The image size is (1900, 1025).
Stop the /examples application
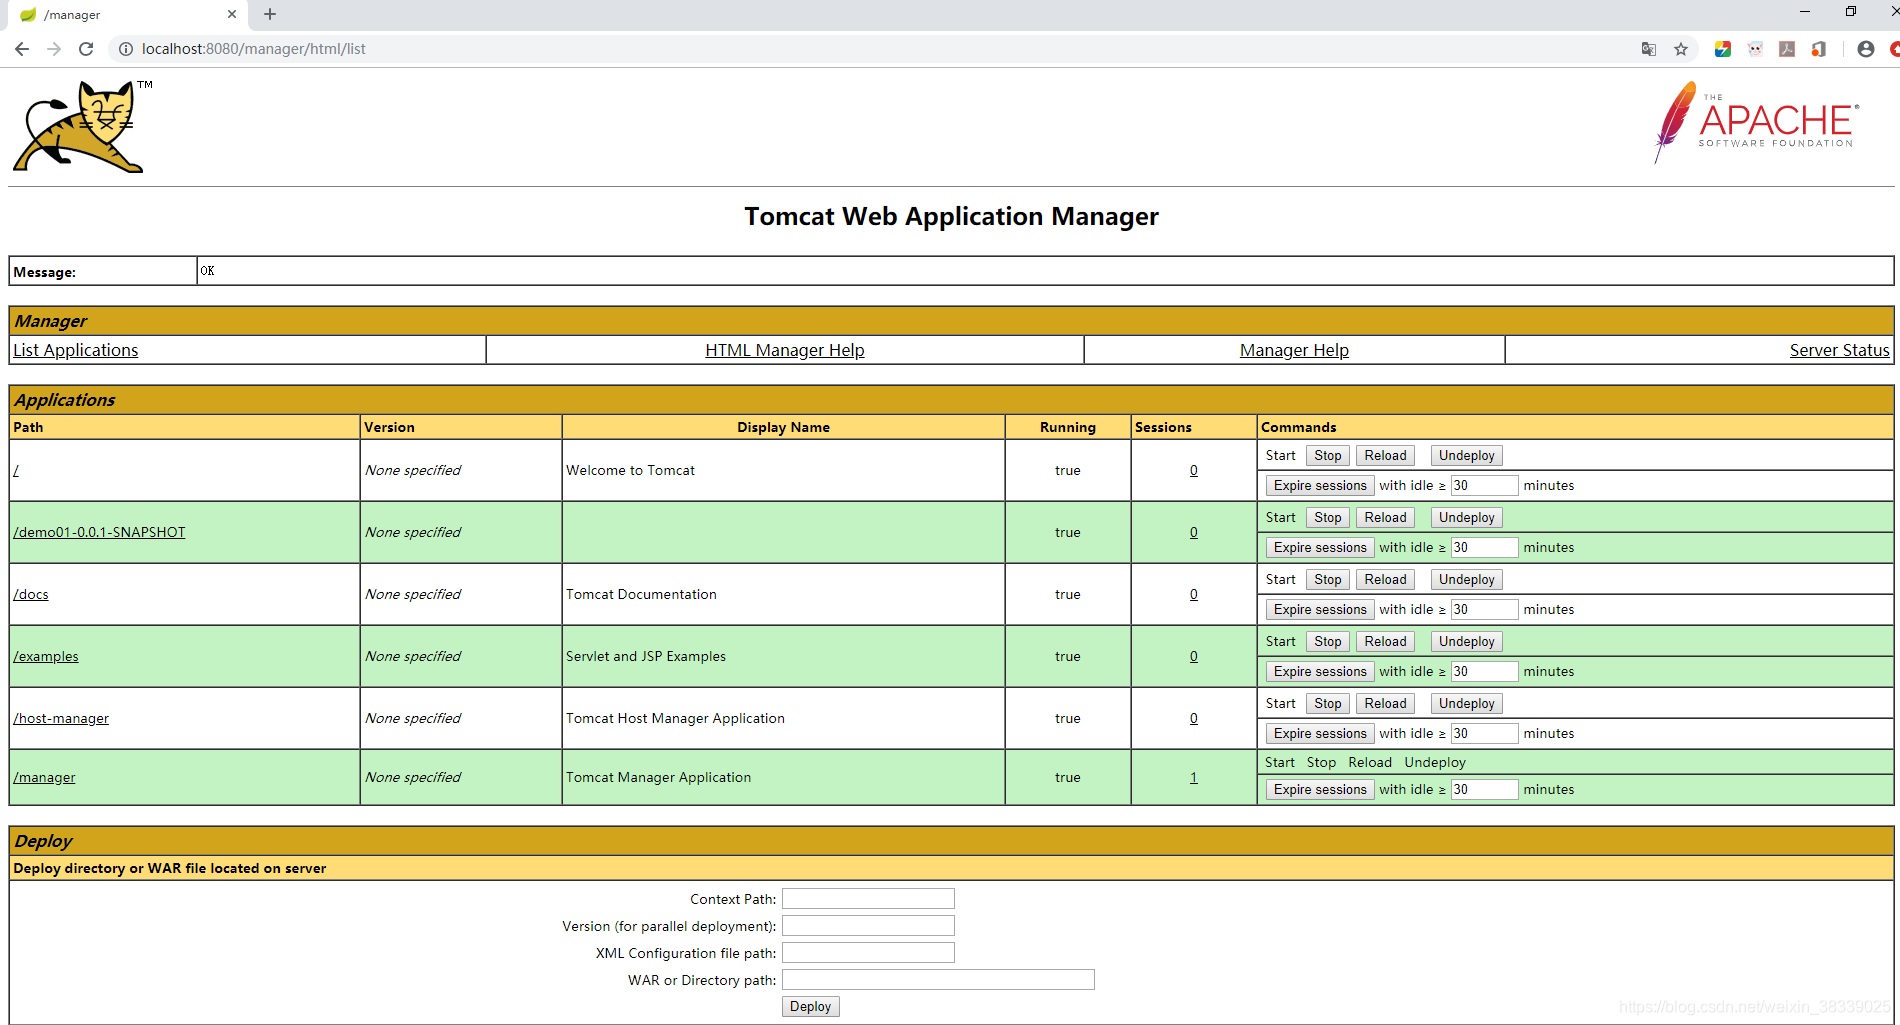[1328, 641]
